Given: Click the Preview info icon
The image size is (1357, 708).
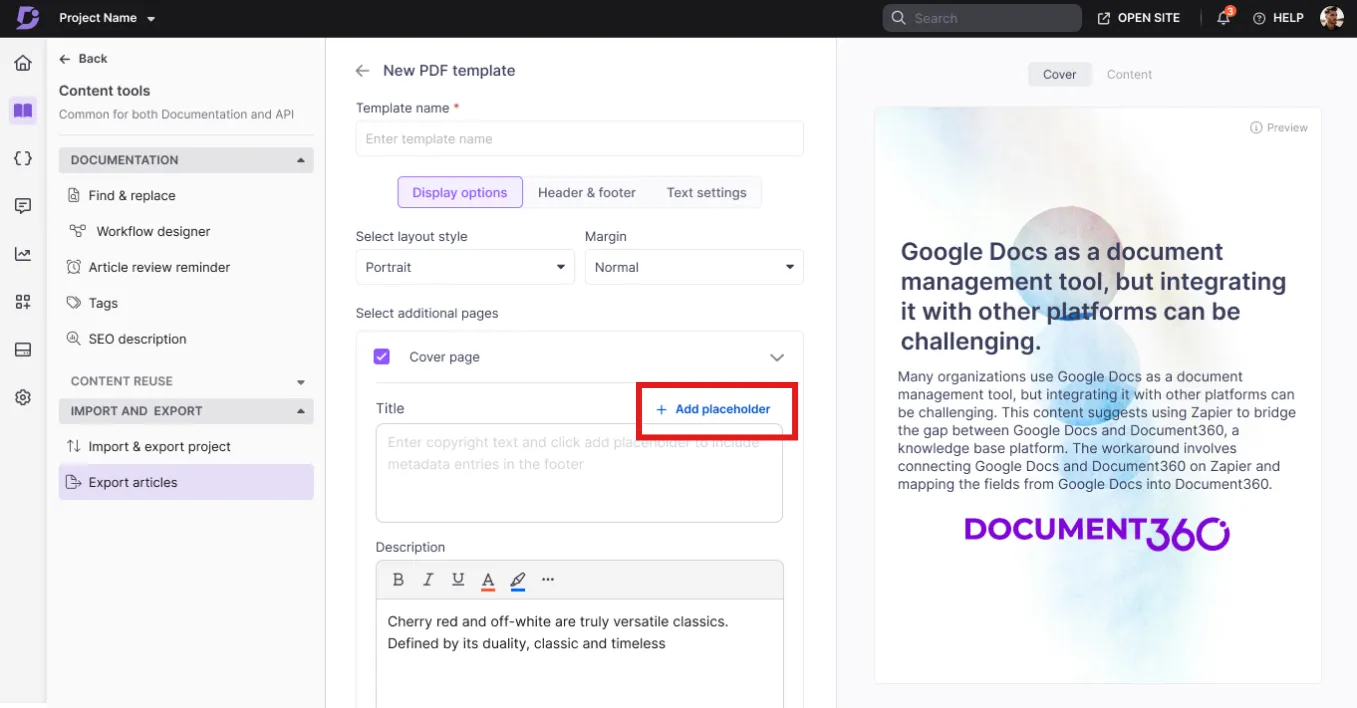Looking at the screenshot, I should click(x=1256, y=128).
